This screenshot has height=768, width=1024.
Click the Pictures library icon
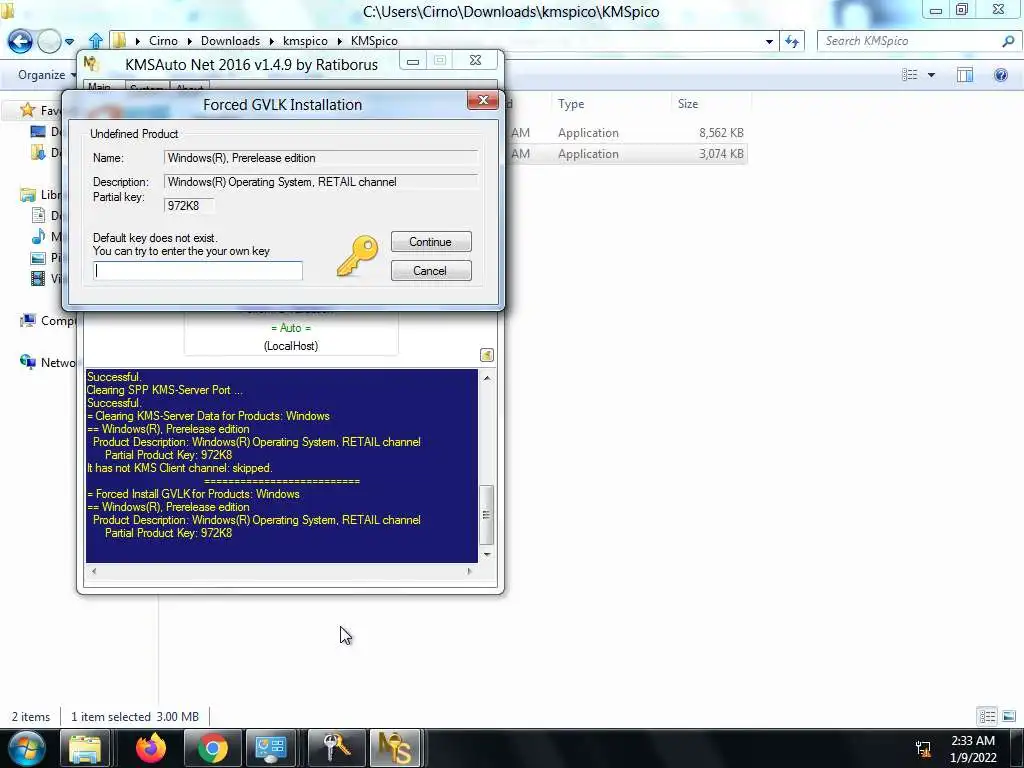pos(38,257)
